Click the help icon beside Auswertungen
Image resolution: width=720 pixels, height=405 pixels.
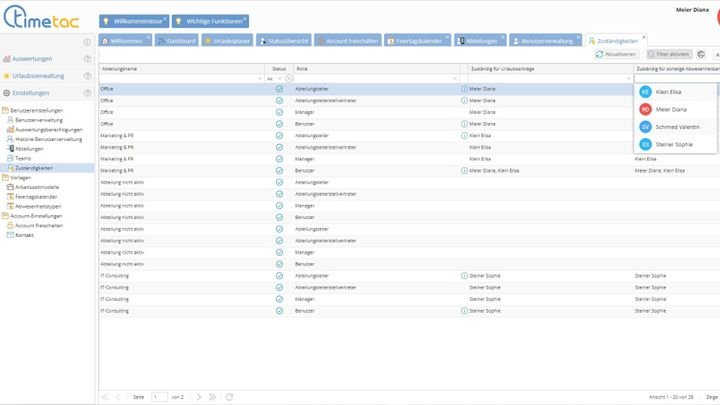pyautogui.click(x=87, y=59)
